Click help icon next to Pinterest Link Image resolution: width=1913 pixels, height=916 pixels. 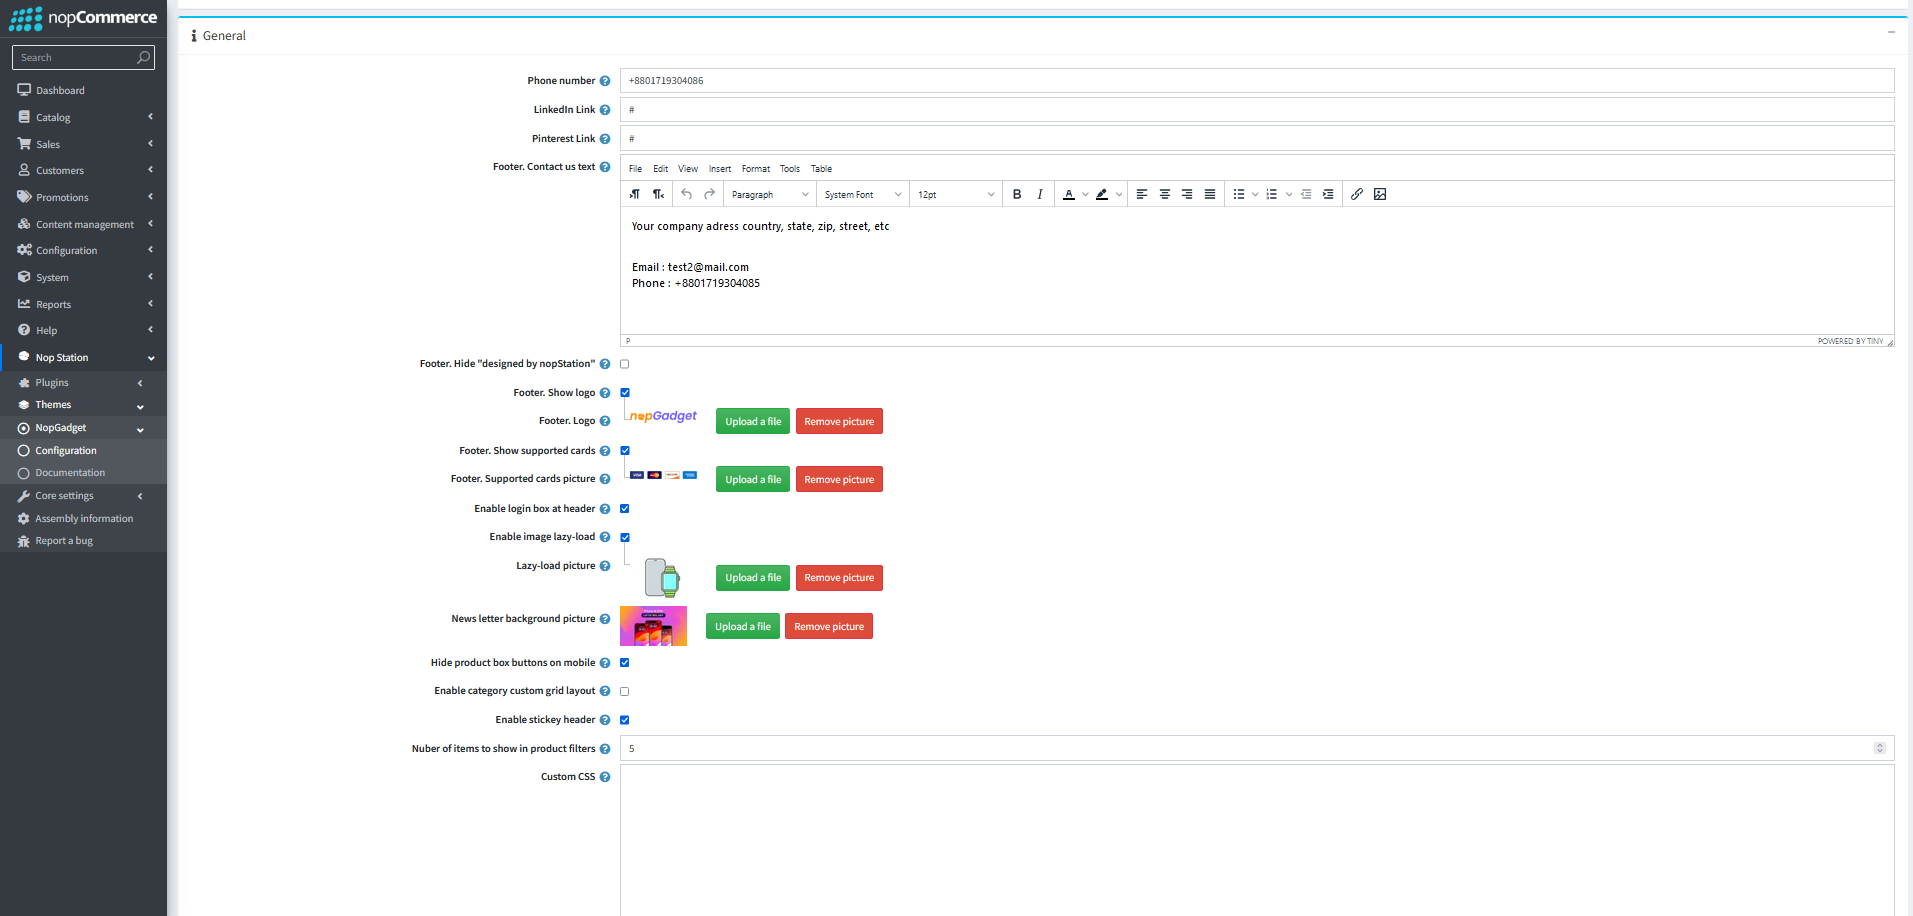(605, 139)
